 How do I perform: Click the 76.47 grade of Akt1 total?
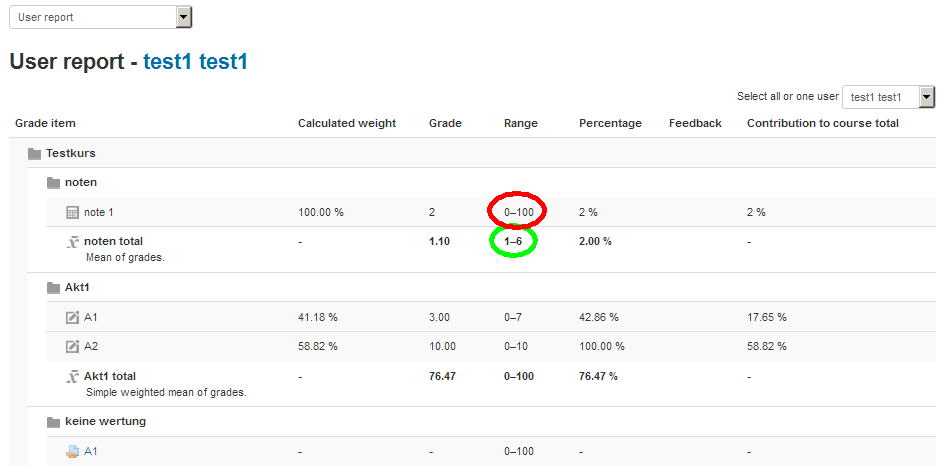pos(443,377)
